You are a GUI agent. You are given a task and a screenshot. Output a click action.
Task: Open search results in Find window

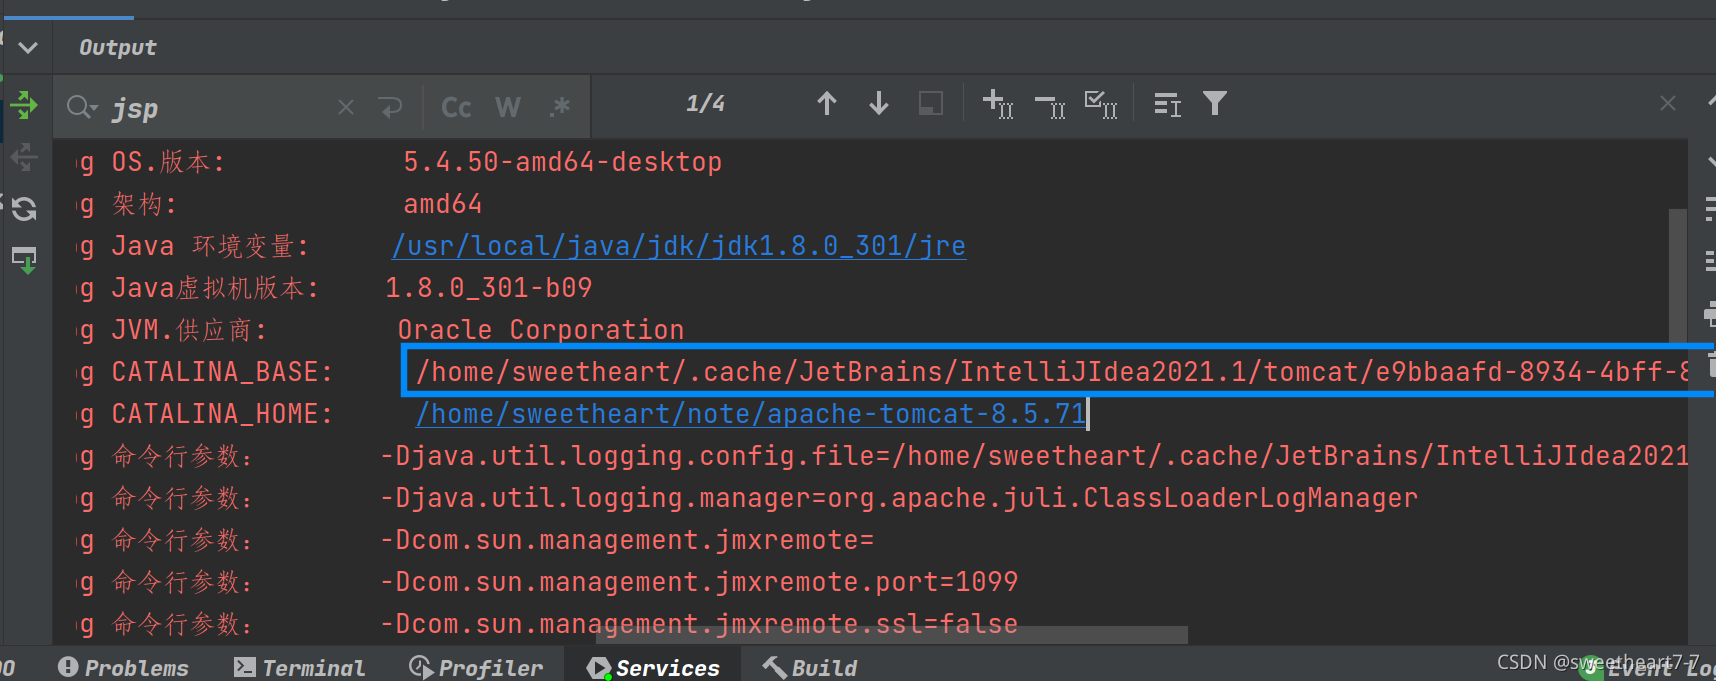[x=1167, y=104]
